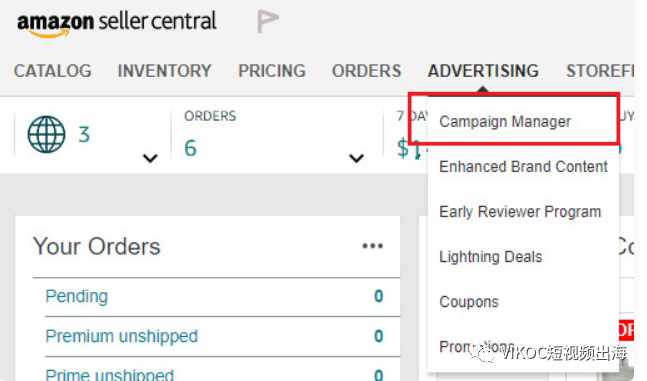
Task: Open the Prime unshipped link
Action: point(110,375)
